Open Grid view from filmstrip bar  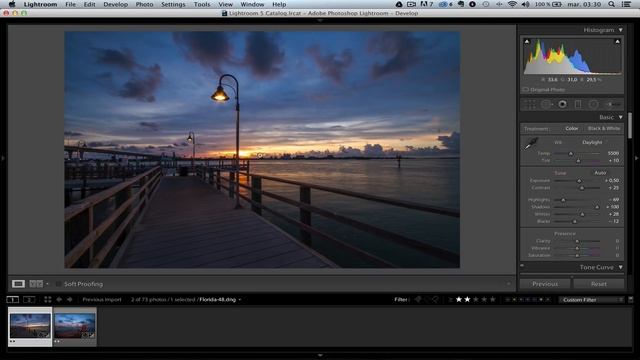48,300
